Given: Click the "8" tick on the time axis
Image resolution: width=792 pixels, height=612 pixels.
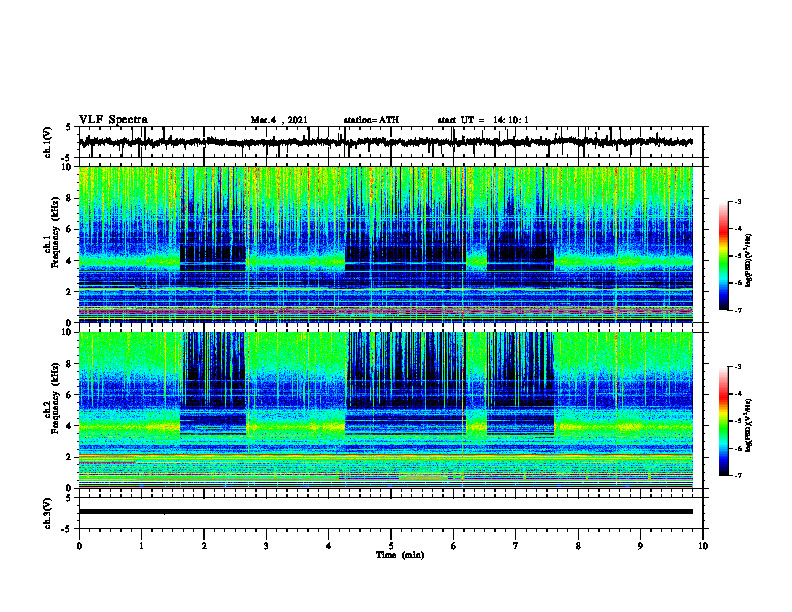Looking at the screenshot, I should coord(578,546).
